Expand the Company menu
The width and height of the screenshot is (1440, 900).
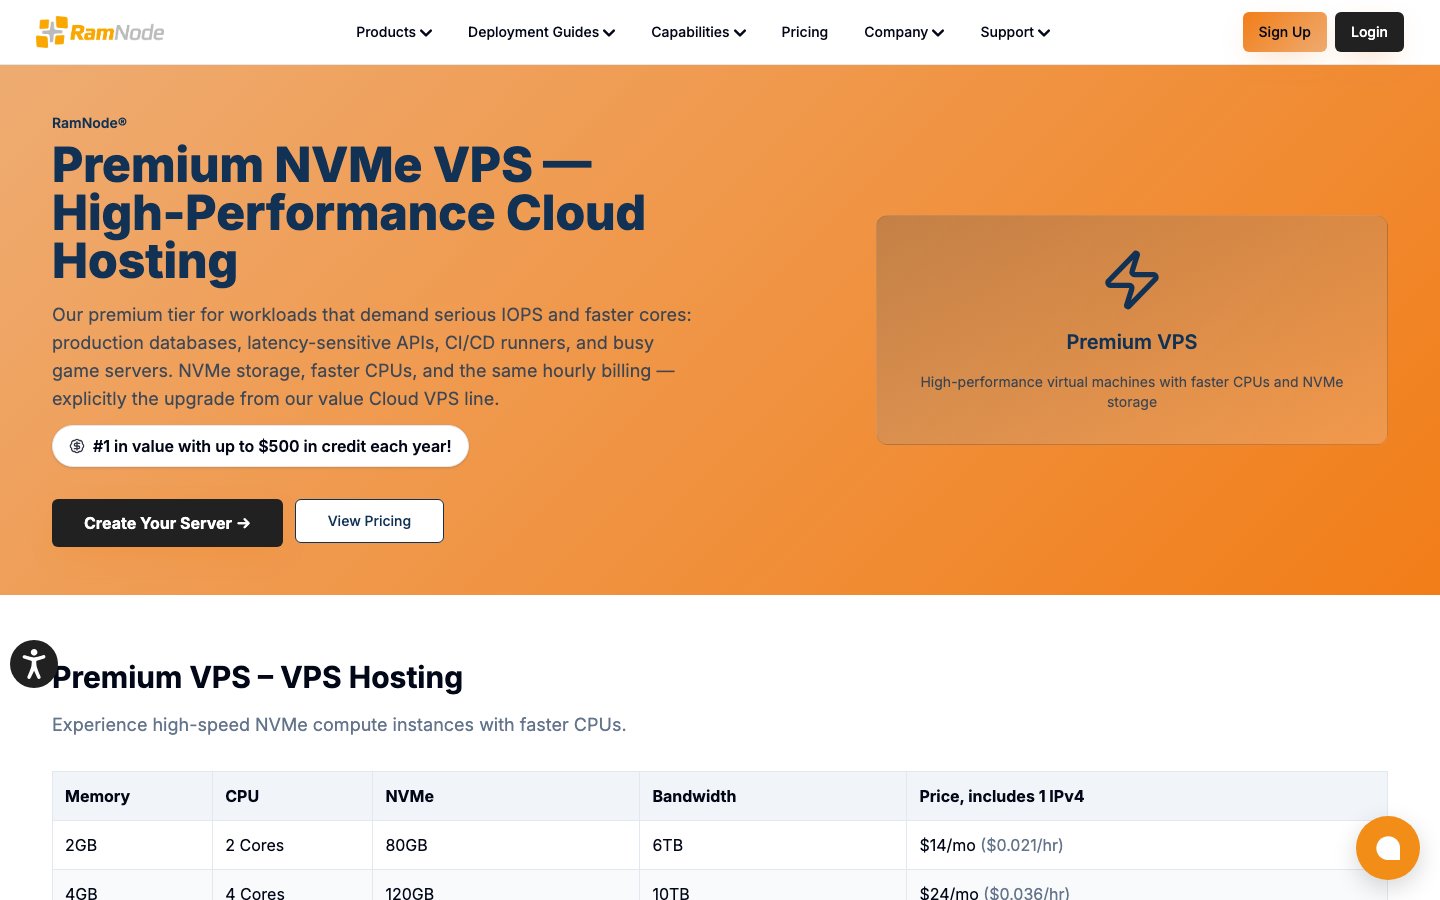[904, 32]
